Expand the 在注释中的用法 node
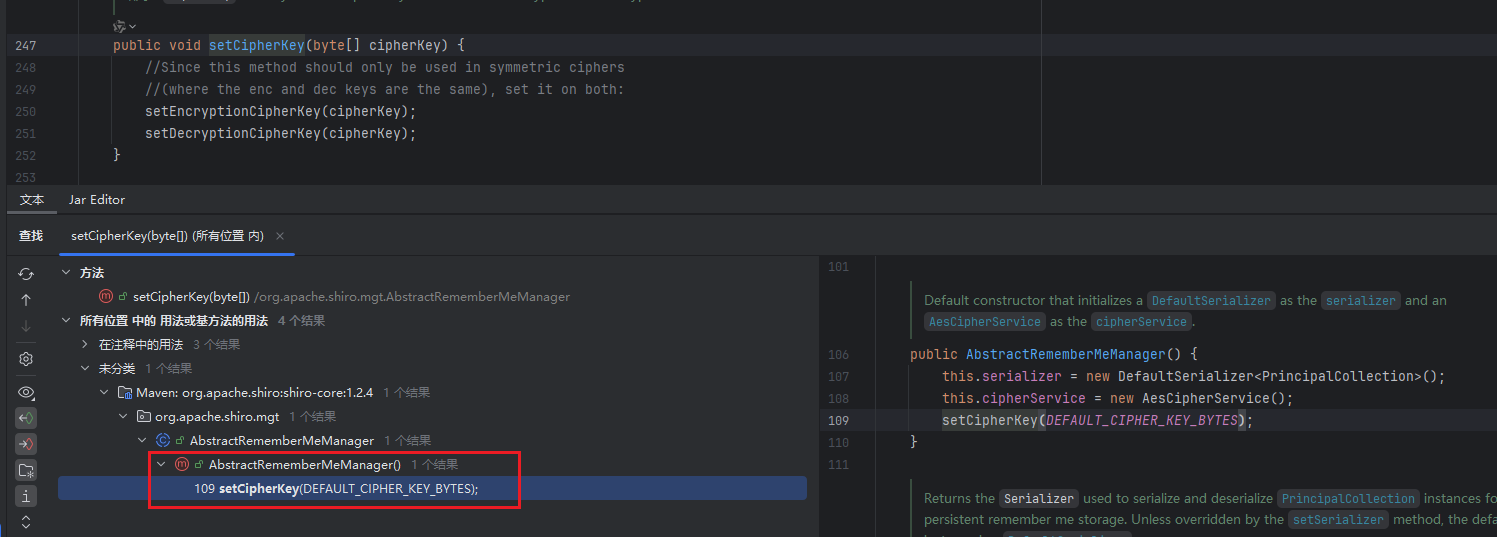 [x=85, y=344]
